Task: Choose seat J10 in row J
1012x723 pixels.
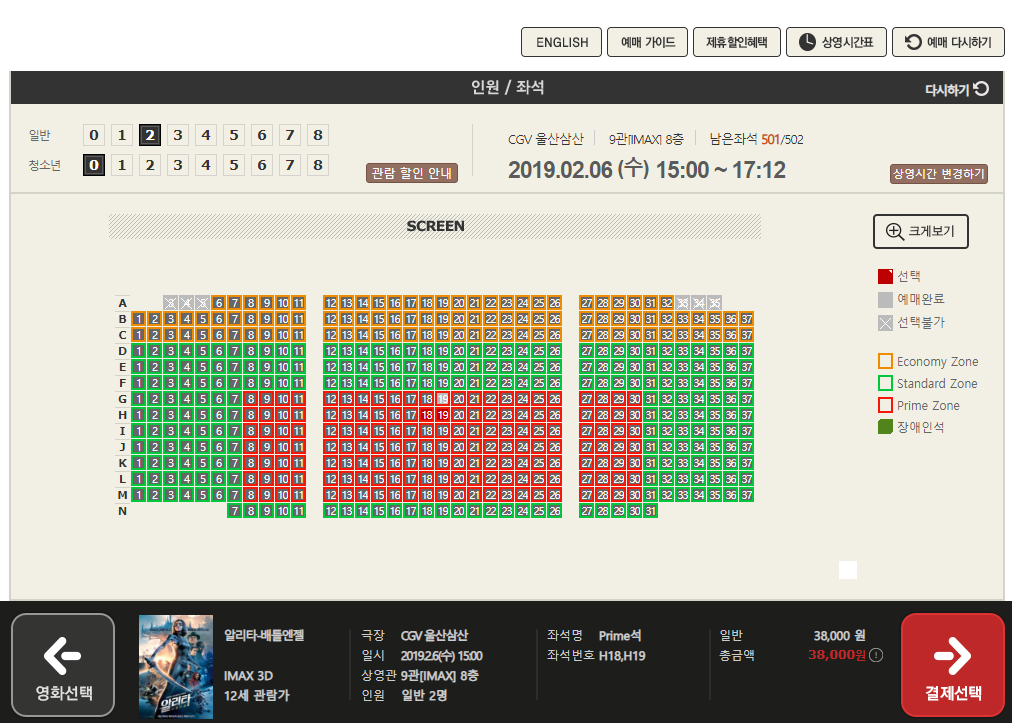Action: point(283,447)
